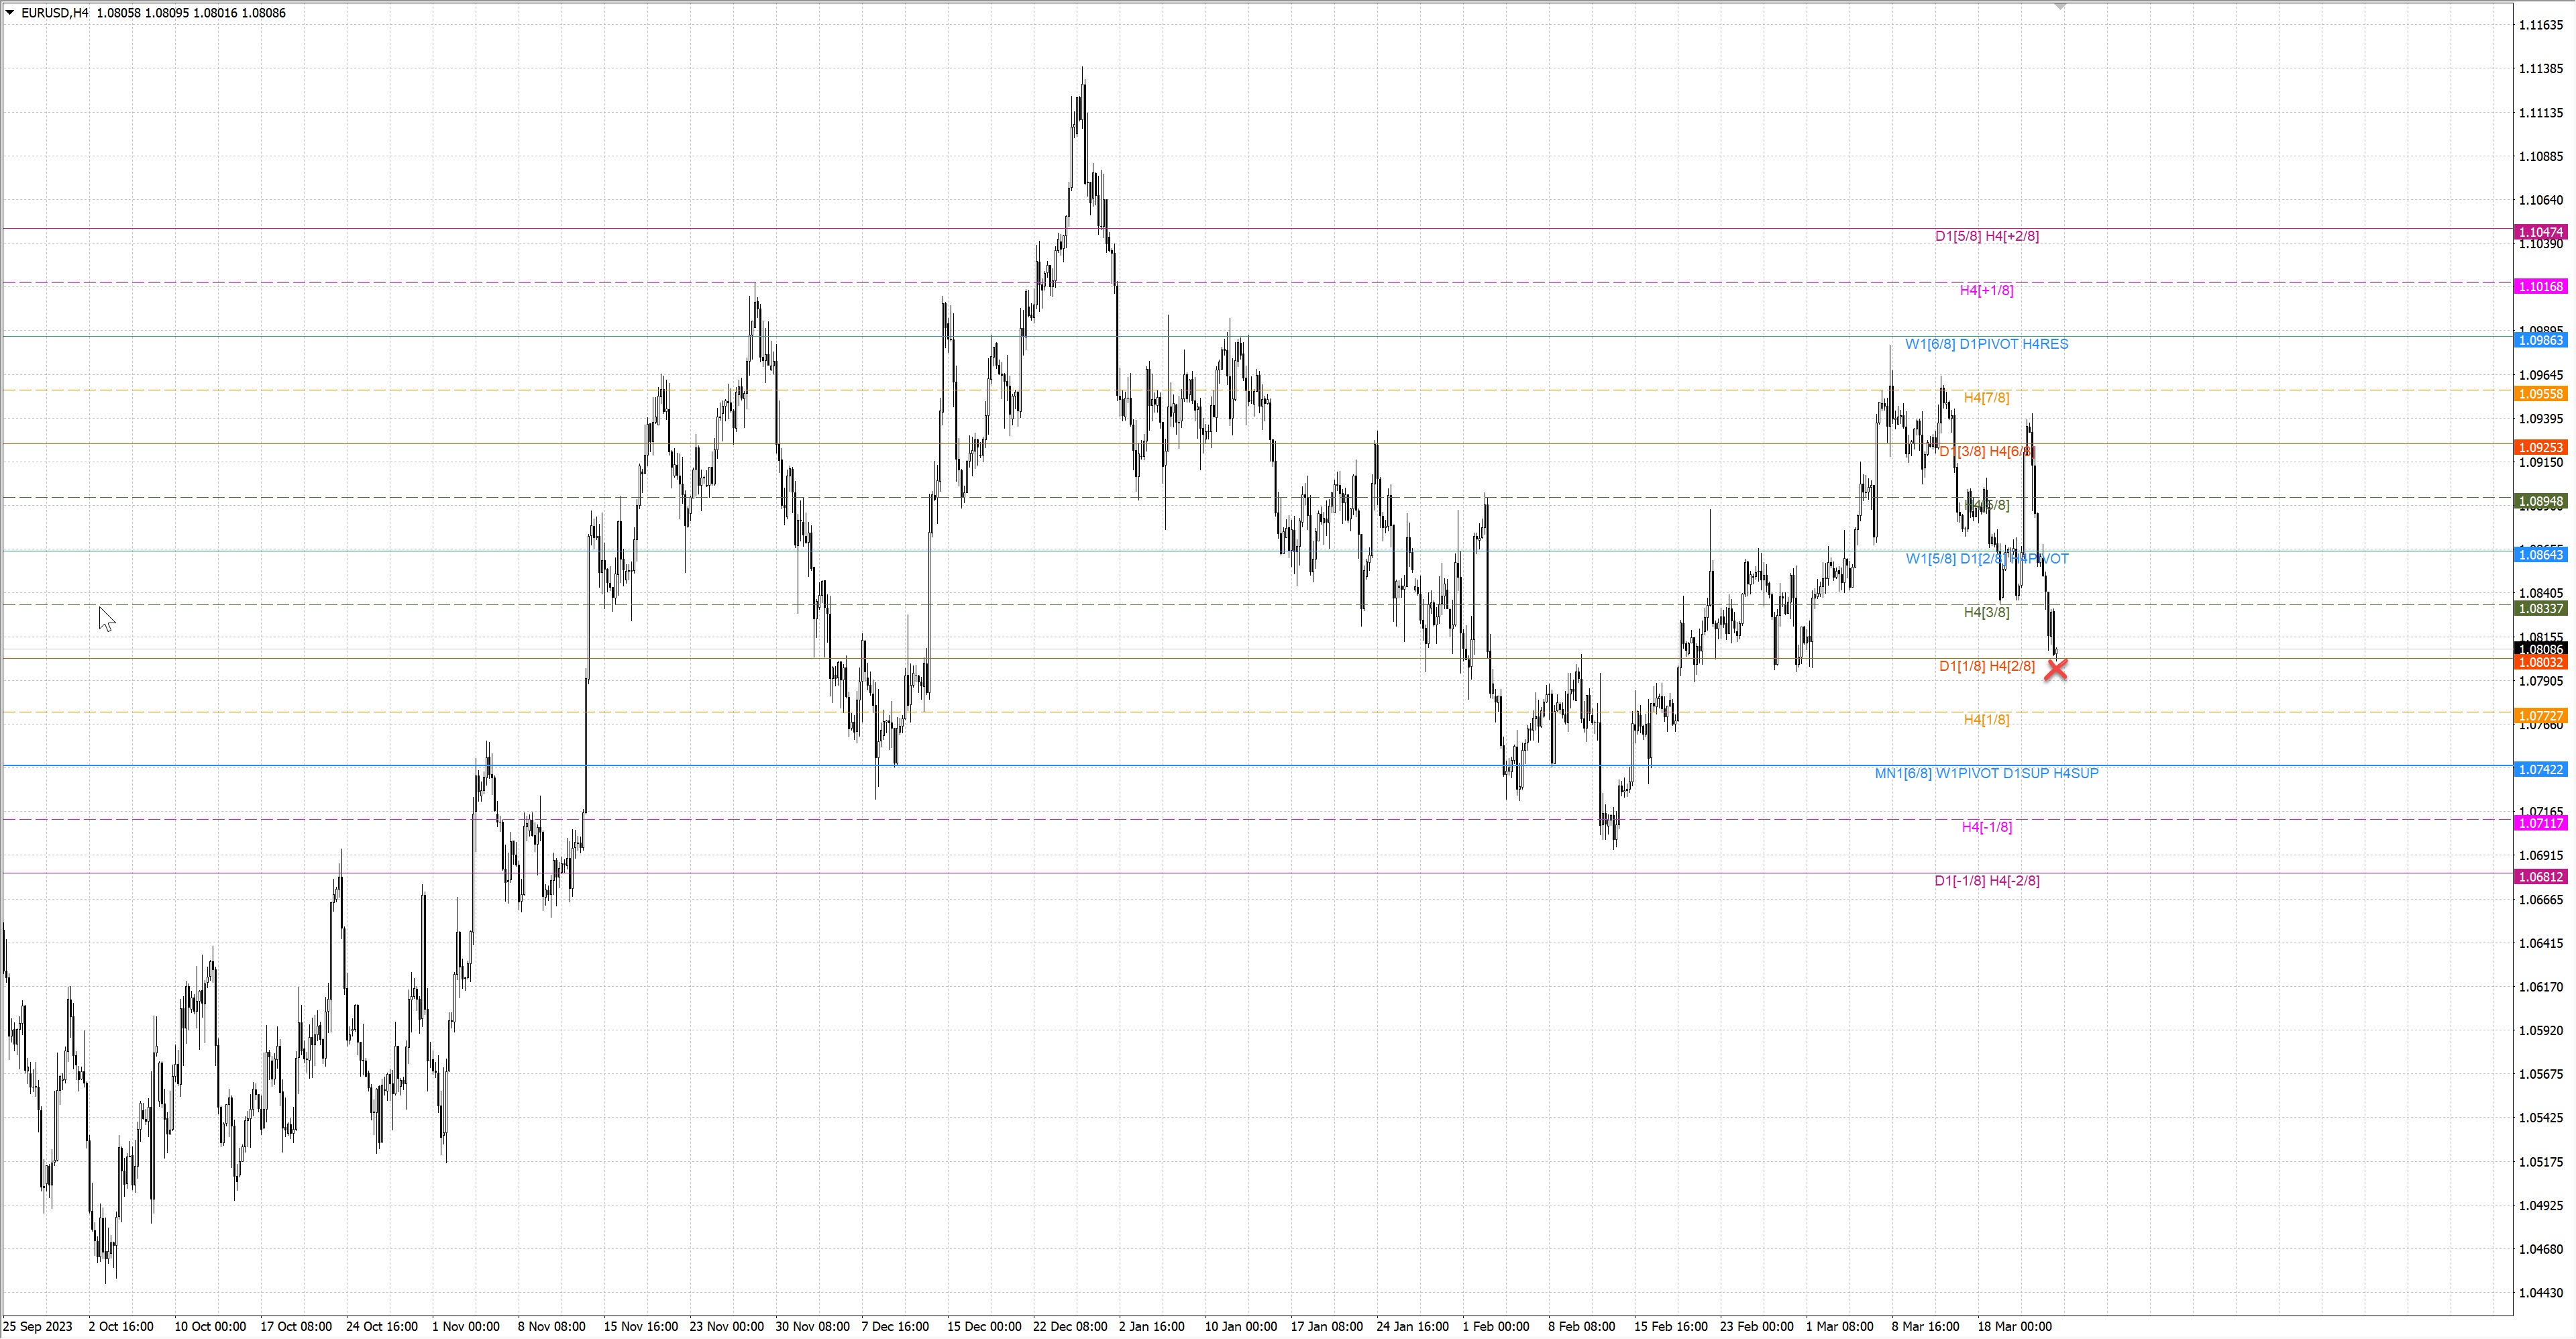Click the H4[7/8] orange dashed level label
This screenshot has width=2576, height=1339.
coord(1986,398)
